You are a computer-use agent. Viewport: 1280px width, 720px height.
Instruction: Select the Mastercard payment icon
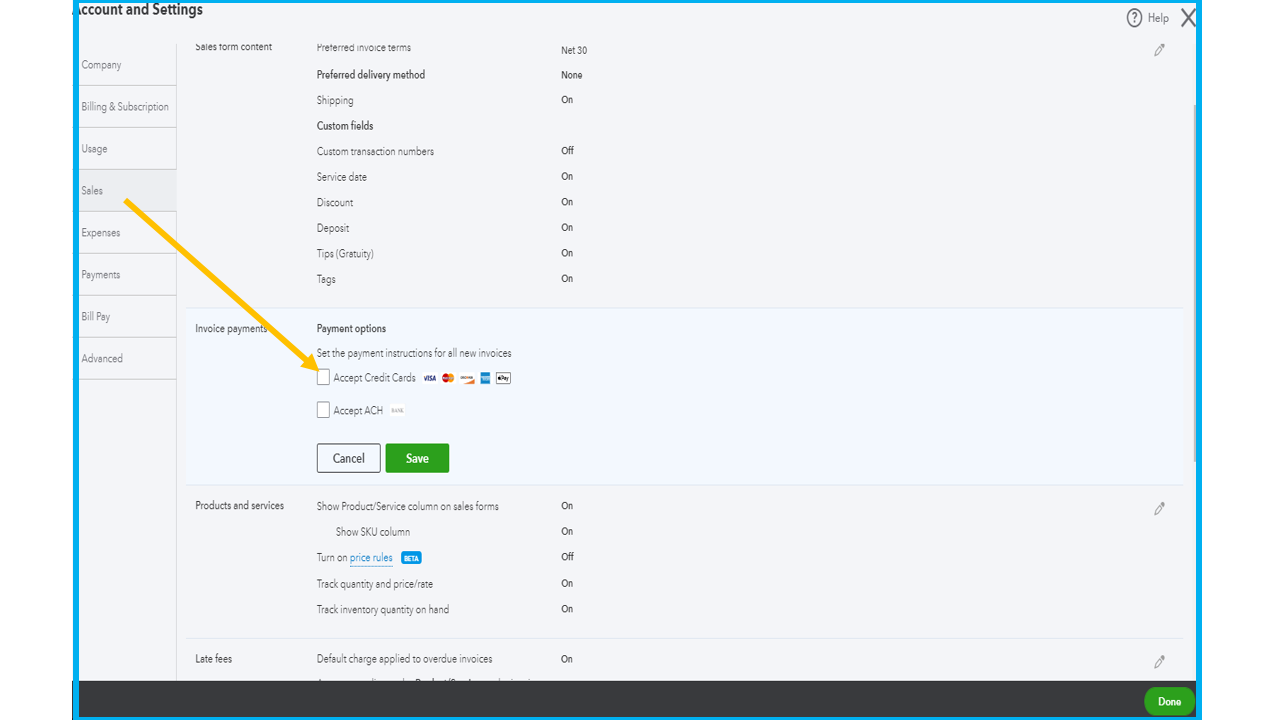coord(447,378)
